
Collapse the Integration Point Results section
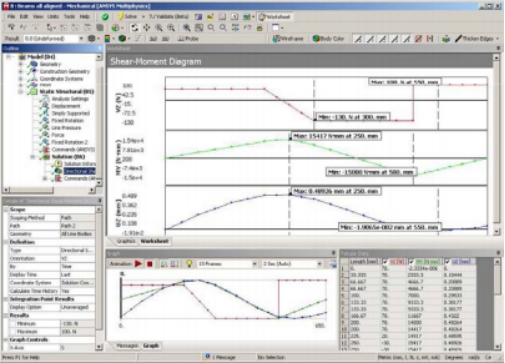(6, 299)
